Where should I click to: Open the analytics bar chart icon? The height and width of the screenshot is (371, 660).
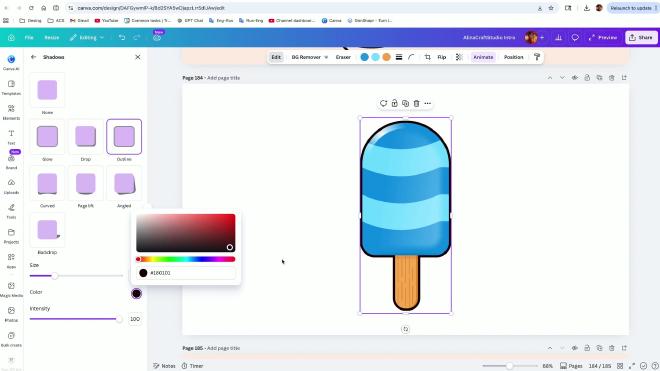[x=559, y=37]
